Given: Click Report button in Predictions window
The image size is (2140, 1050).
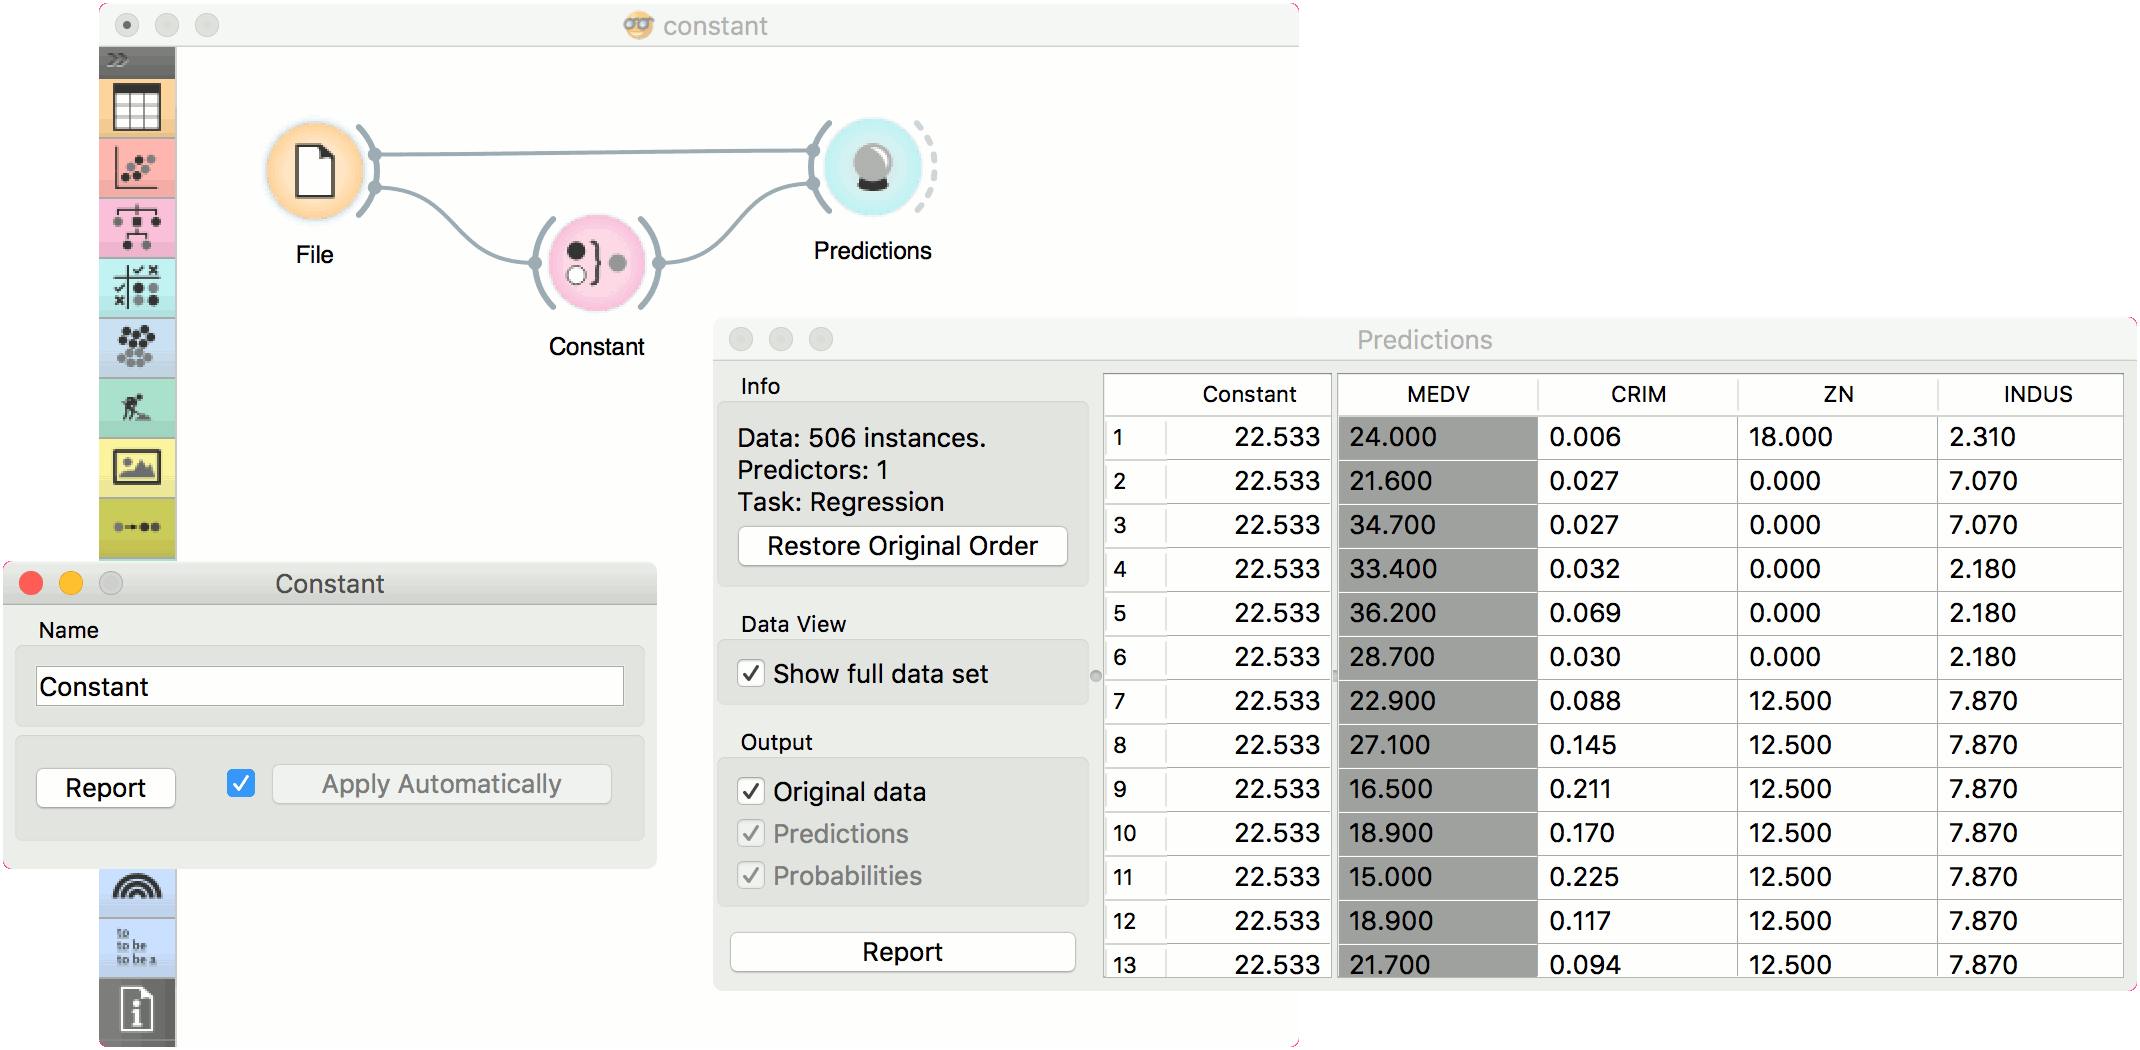Looking at the screenshot, I should 902,952.
